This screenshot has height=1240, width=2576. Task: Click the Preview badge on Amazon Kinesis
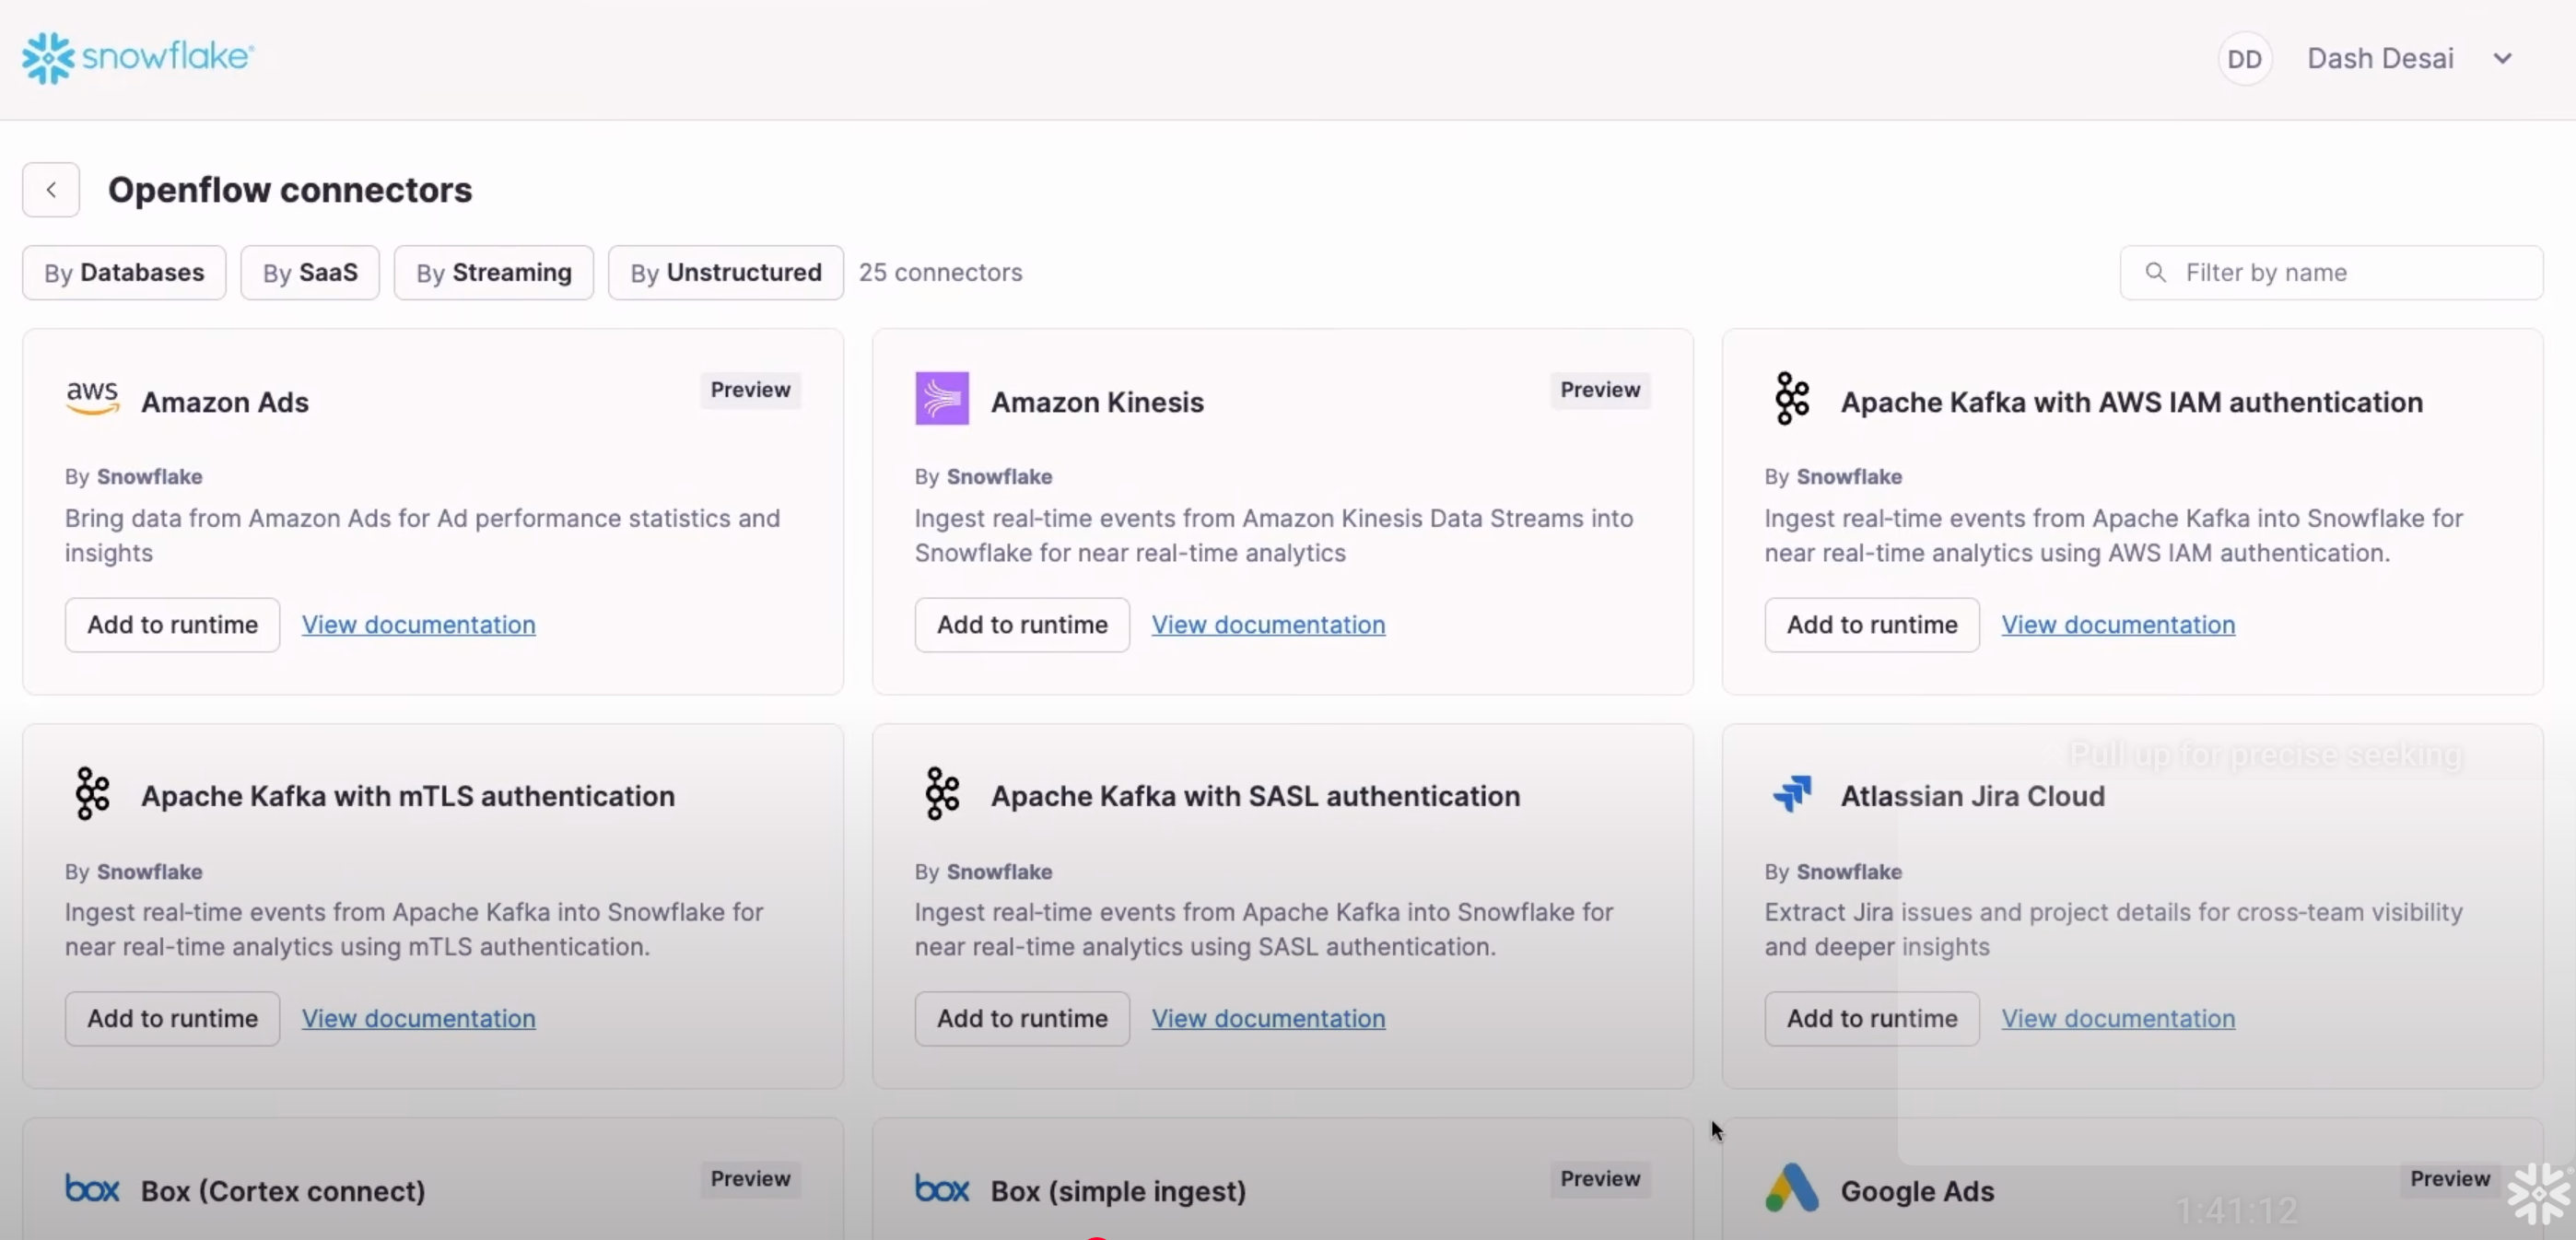point(1600,390)
